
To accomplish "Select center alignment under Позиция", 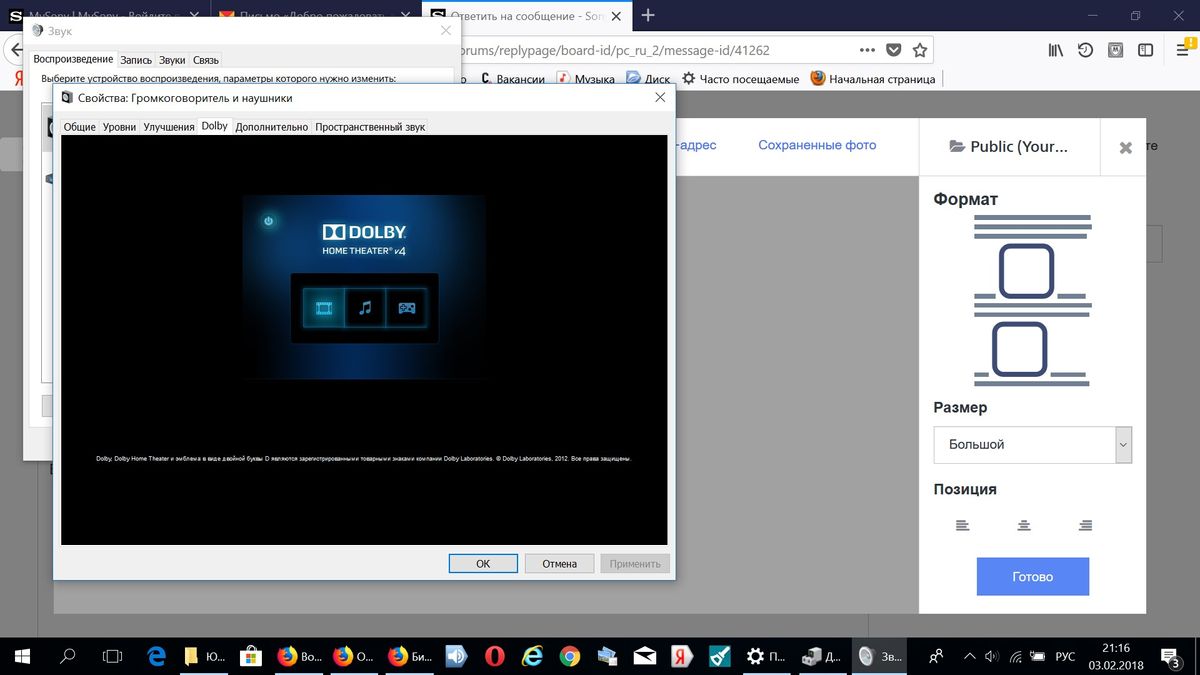I will [1023, 524].
